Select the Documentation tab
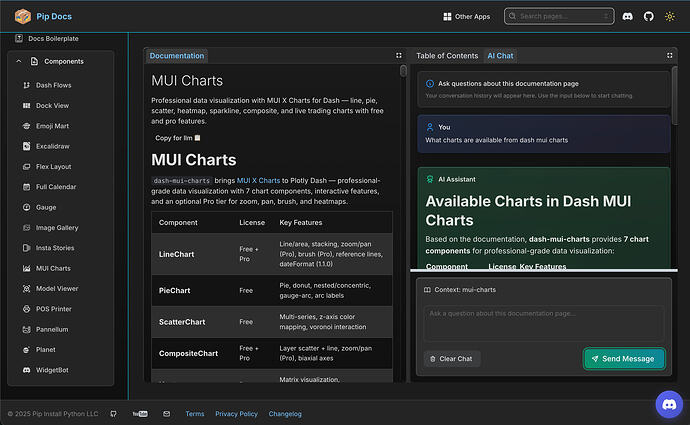Image resolution: width=690 pixels, height=425 pixels. (x=176, y=55)
